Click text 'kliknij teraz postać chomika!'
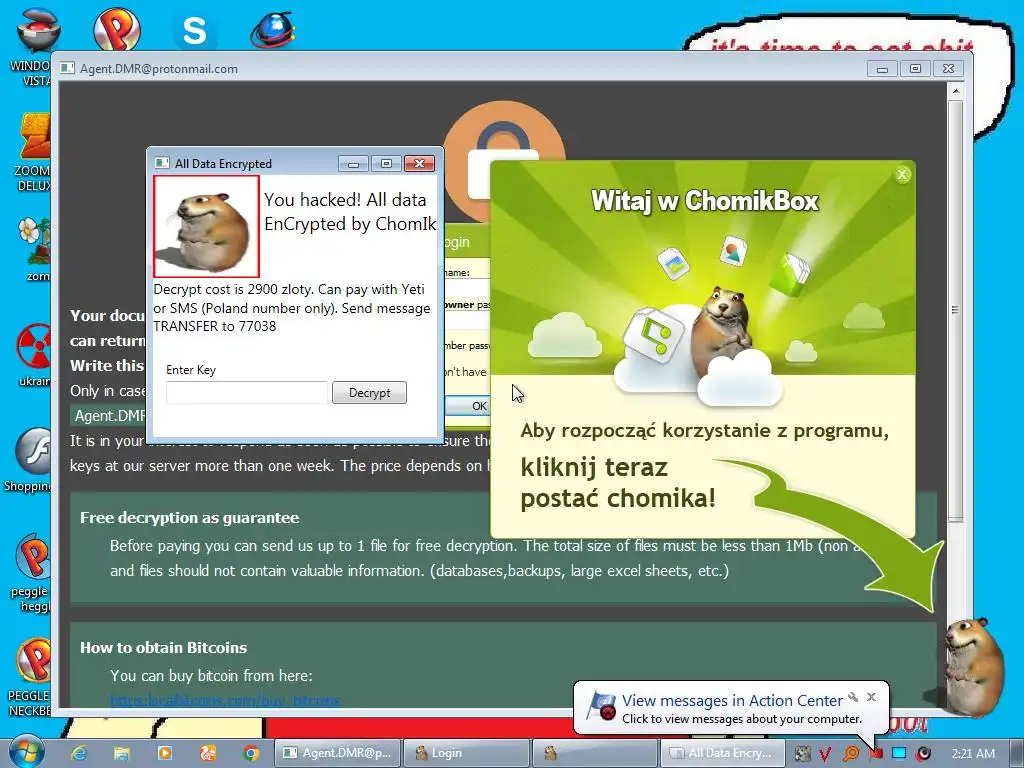Screen dimensions: 1024x768 (618, 483)
